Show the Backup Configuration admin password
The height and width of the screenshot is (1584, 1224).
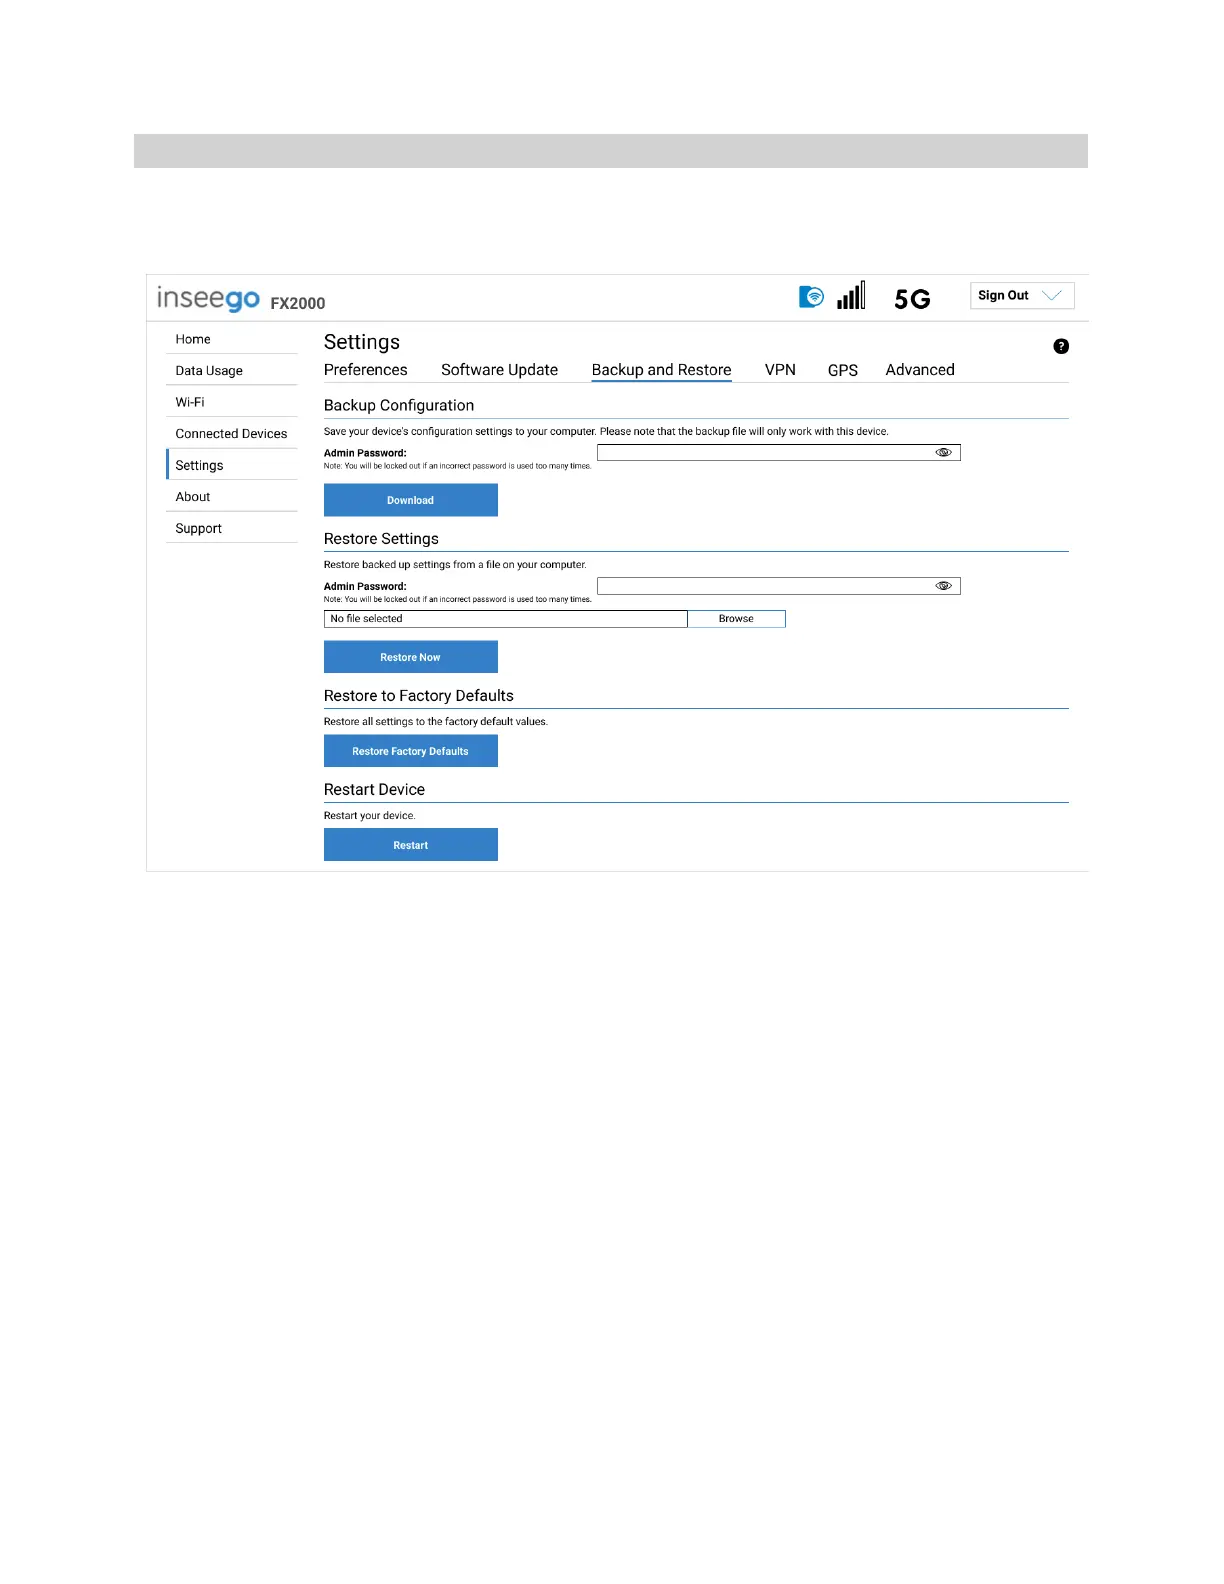click(943, 453)
